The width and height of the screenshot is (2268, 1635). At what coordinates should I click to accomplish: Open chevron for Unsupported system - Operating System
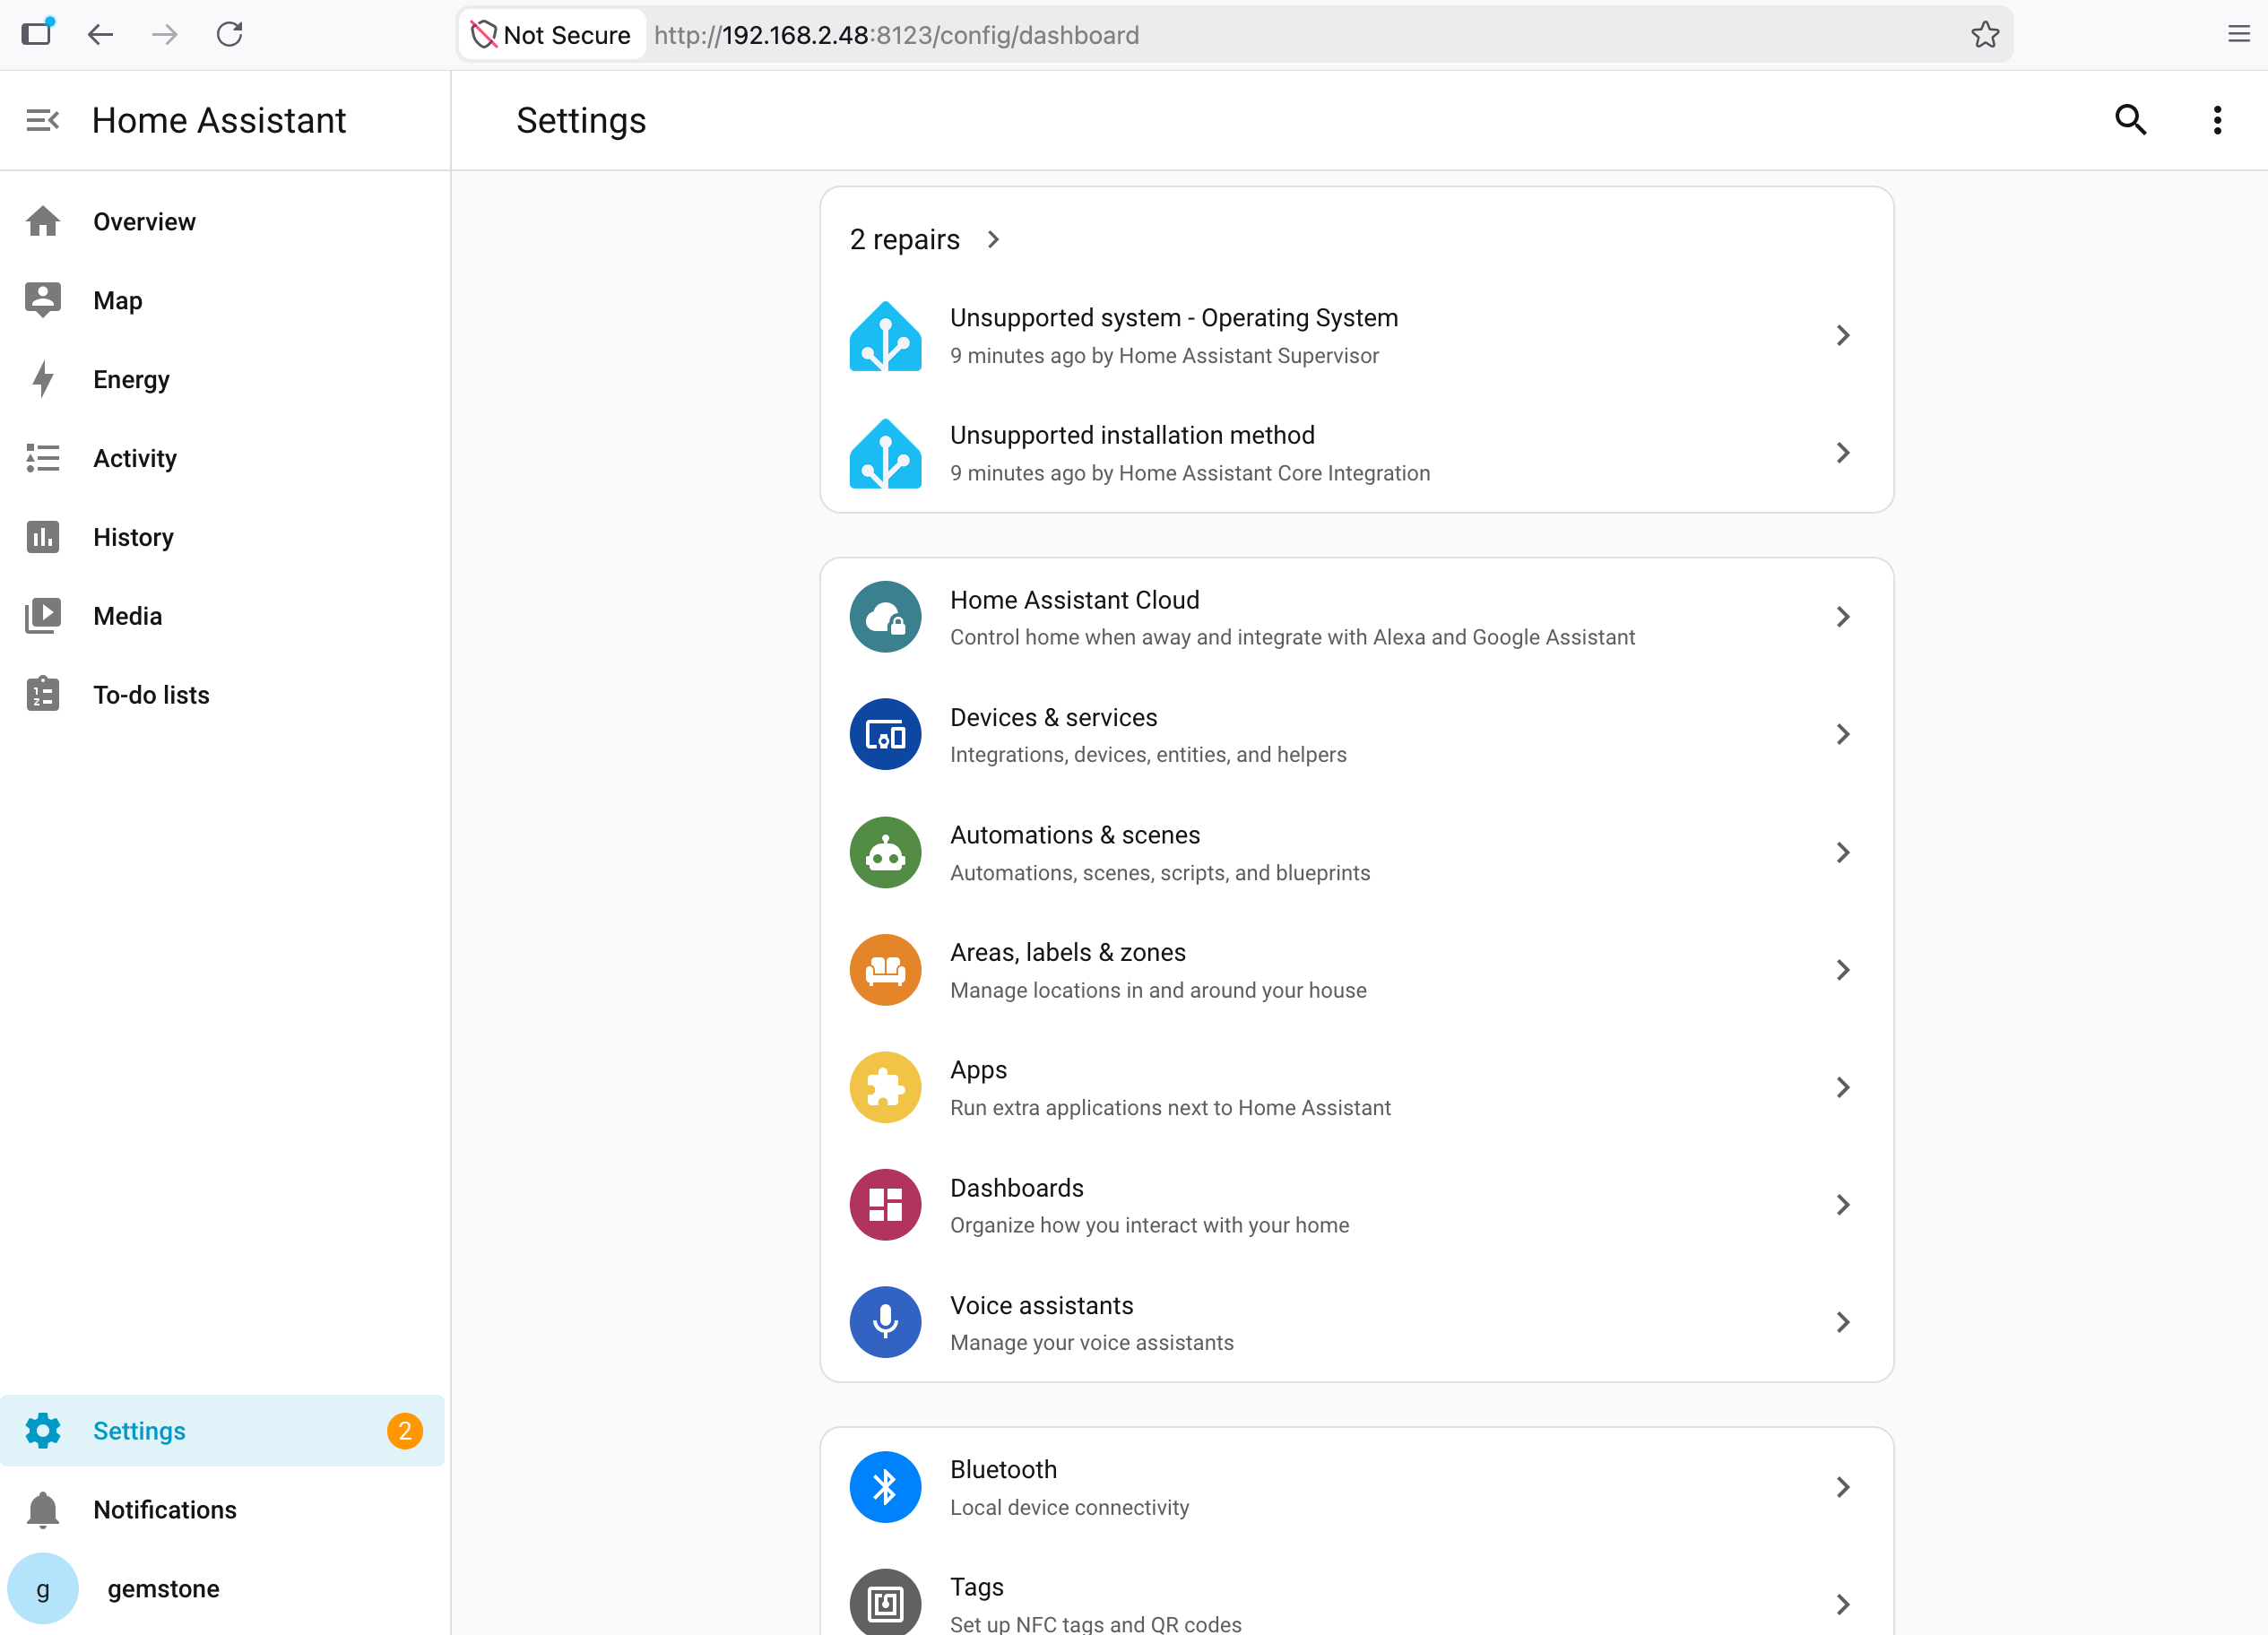(1842, 335)
